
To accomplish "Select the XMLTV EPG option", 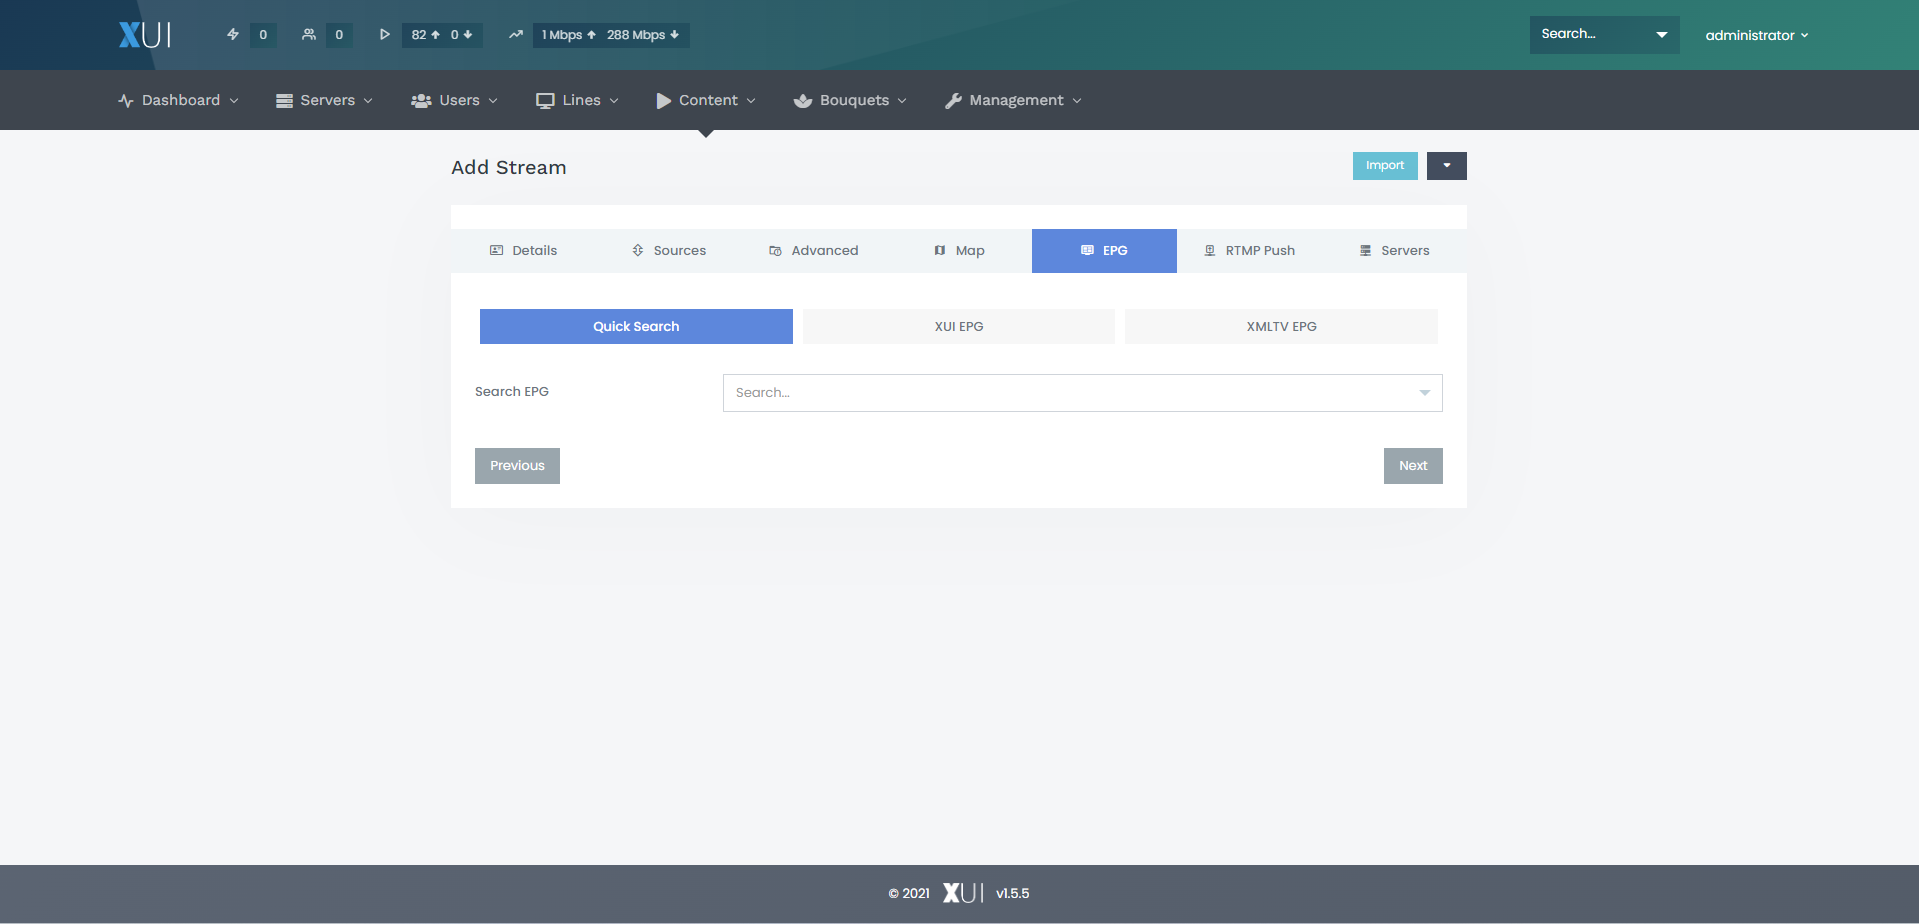I will pos(1281,326).
